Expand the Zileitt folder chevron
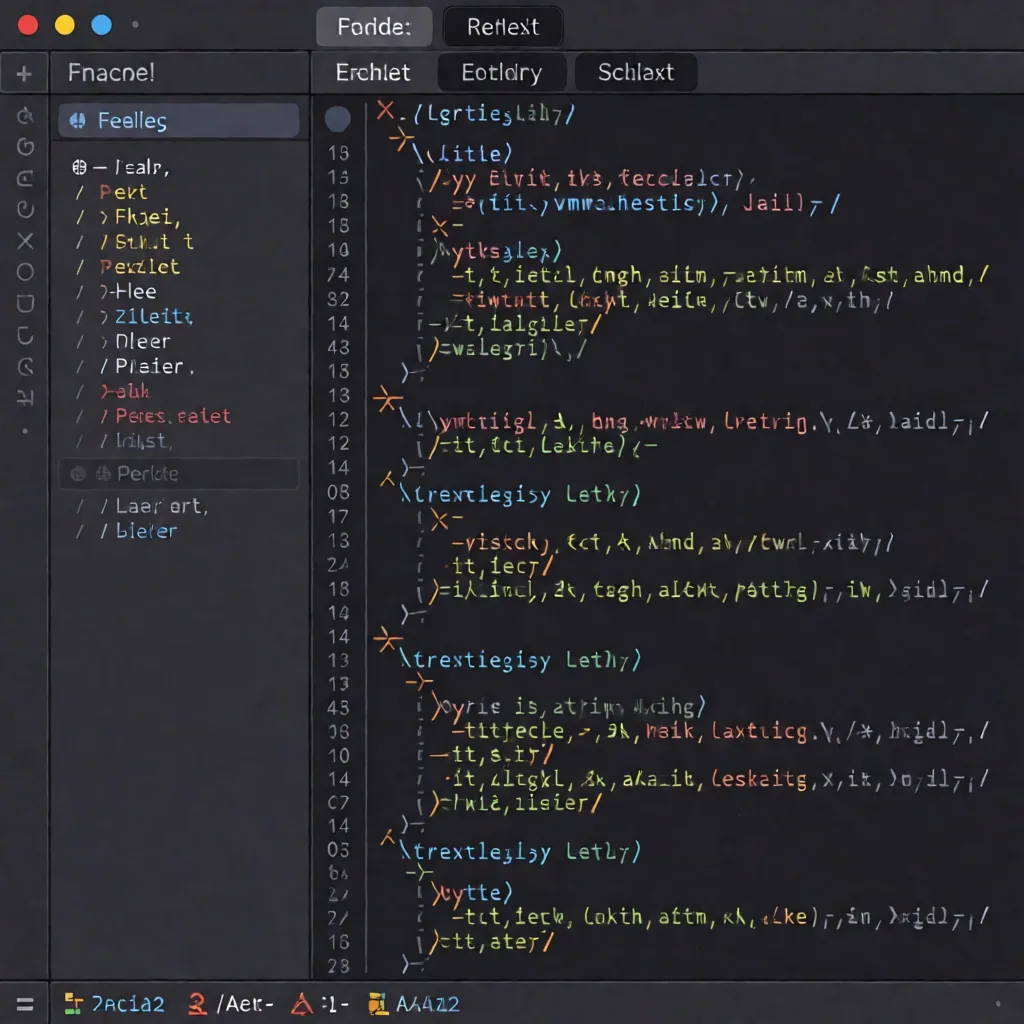The image size is (1024, 1024). pos(104,317)
